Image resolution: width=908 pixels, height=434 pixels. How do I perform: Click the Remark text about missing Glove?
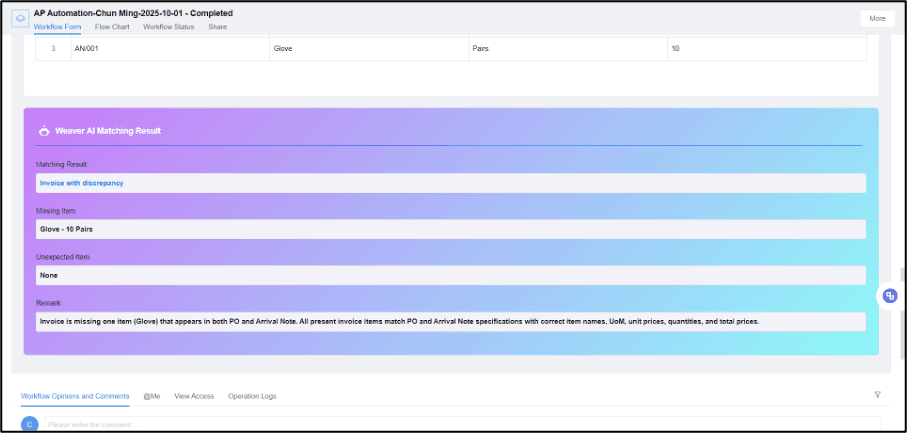click(451, 321)
